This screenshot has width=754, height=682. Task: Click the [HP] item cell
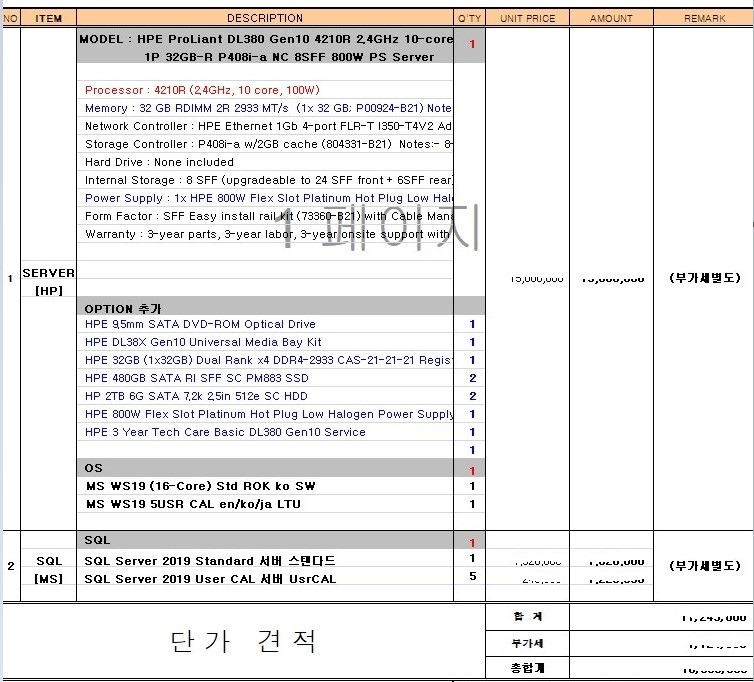pyautogui.click(x=48, y=290)
